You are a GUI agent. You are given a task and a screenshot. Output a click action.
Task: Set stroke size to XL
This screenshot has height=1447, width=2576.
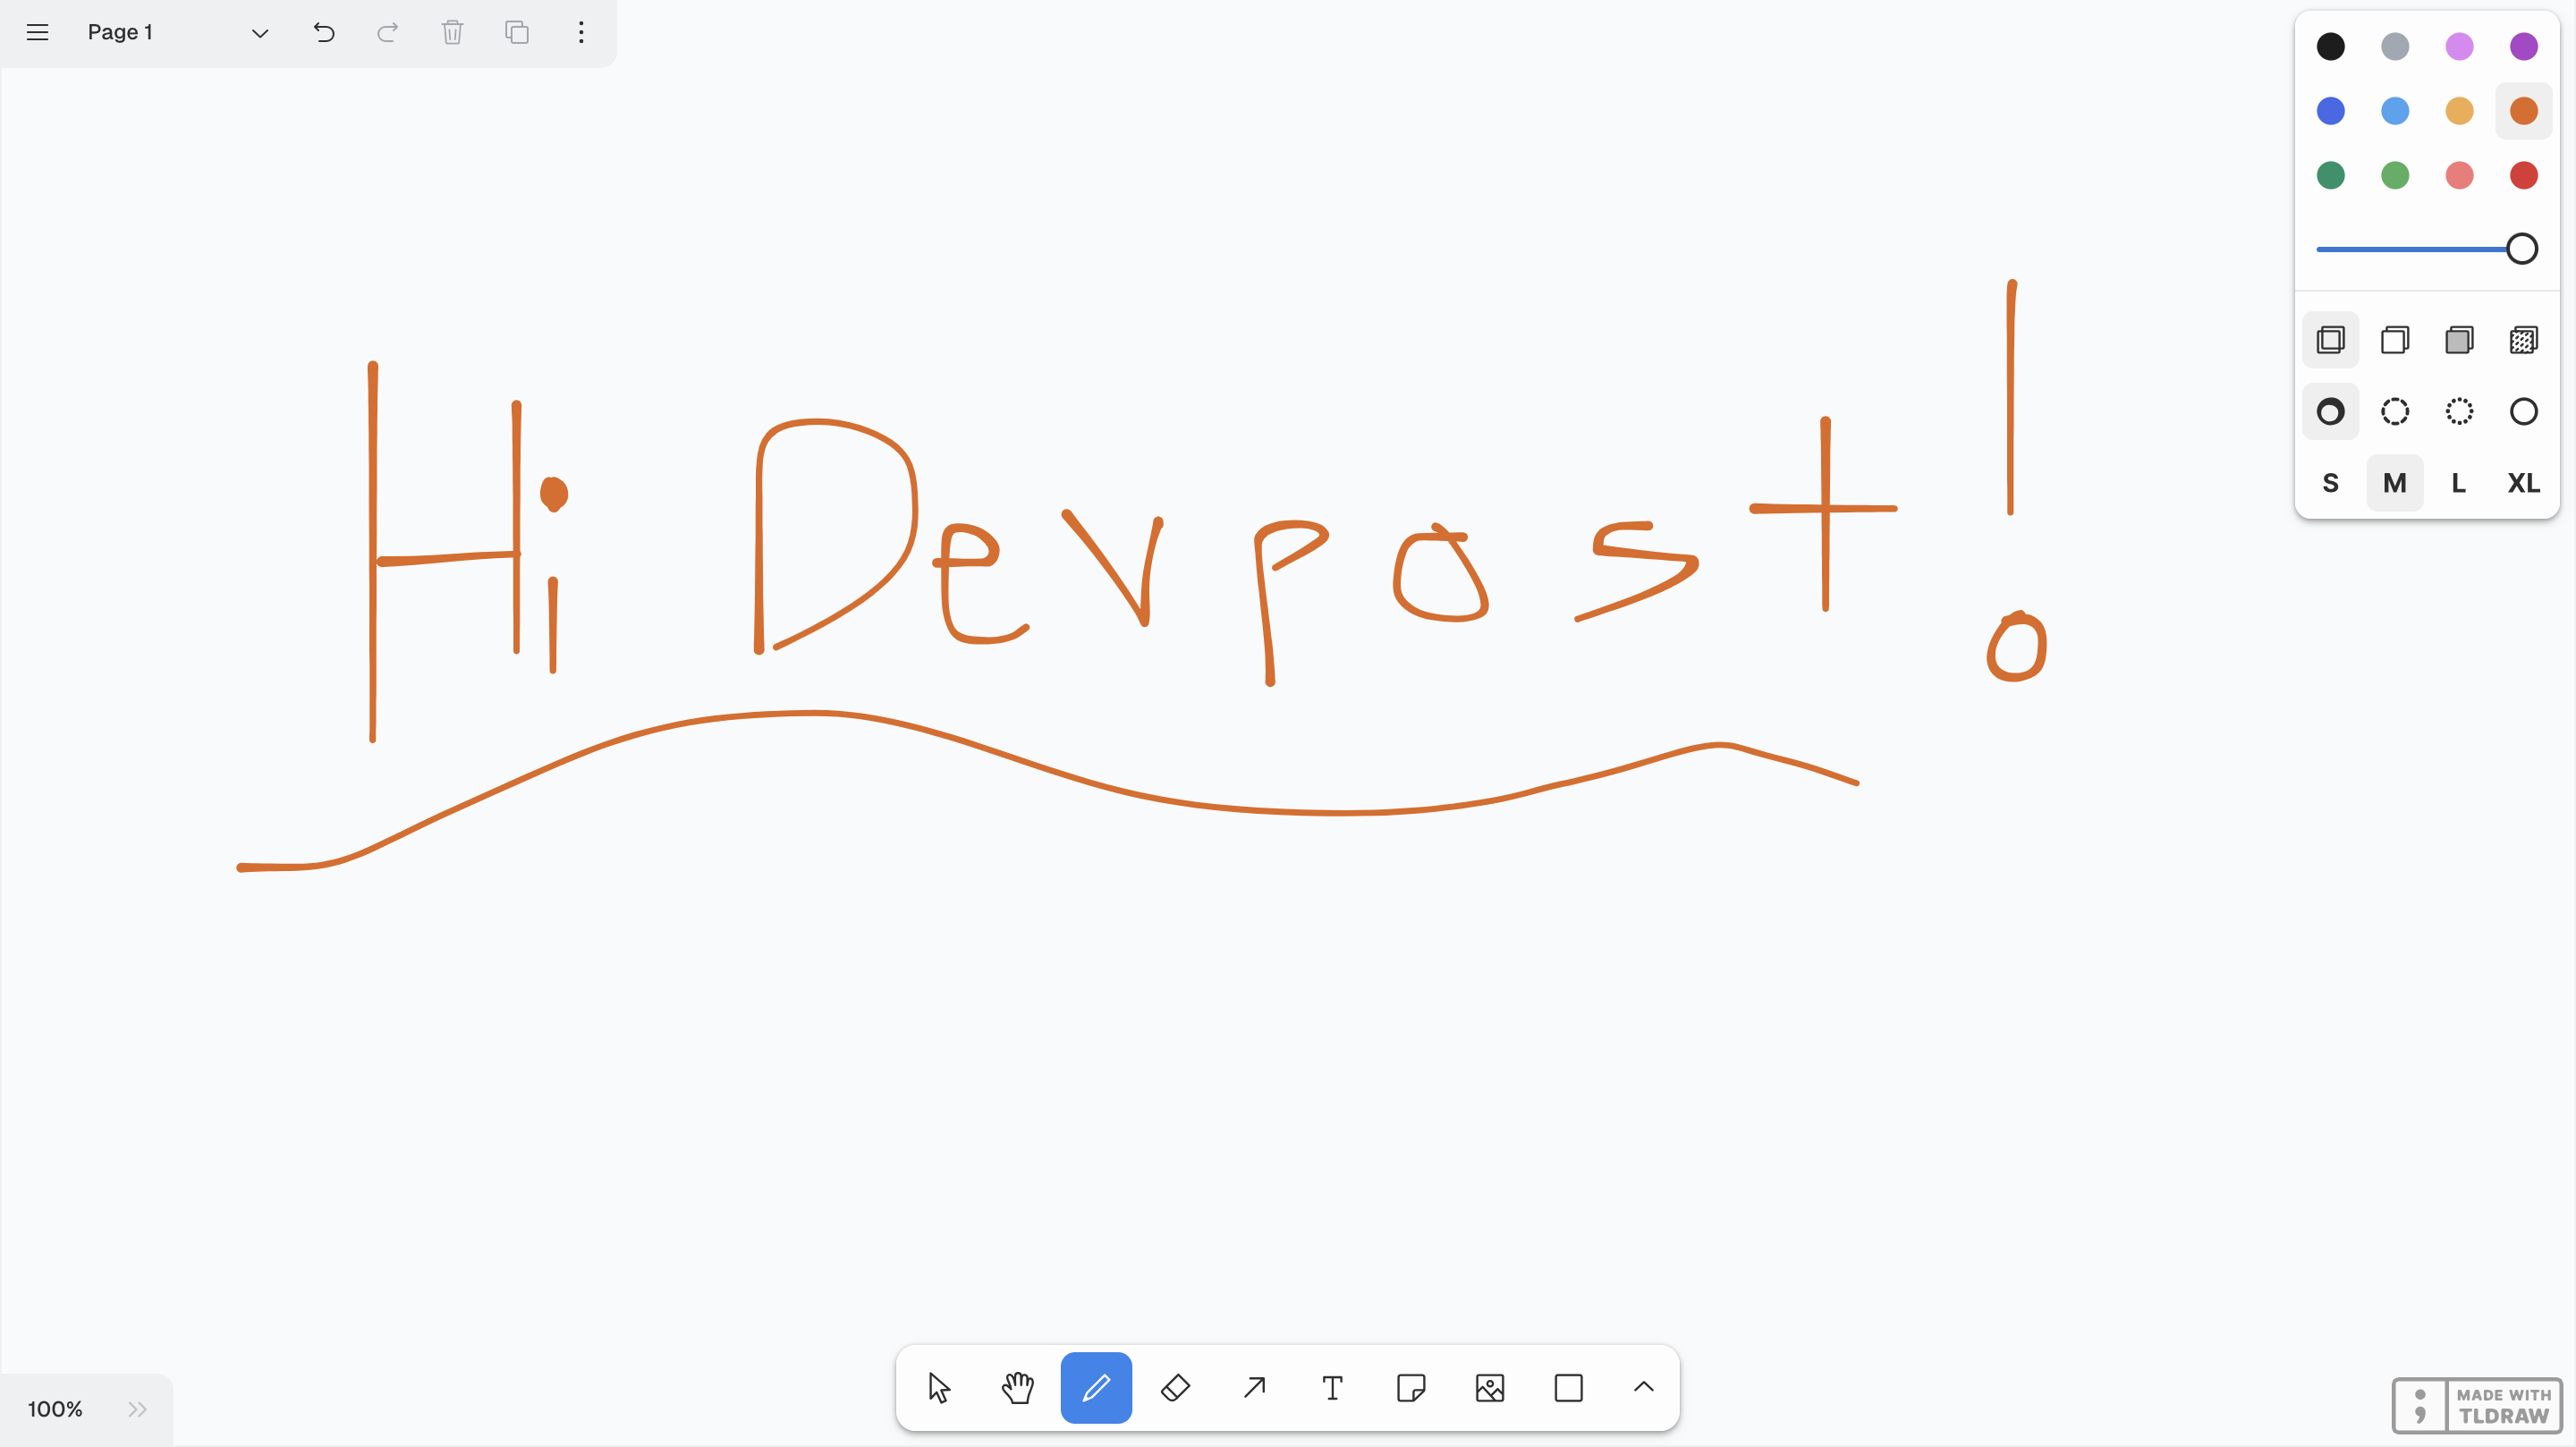(x=2523, y=483)
